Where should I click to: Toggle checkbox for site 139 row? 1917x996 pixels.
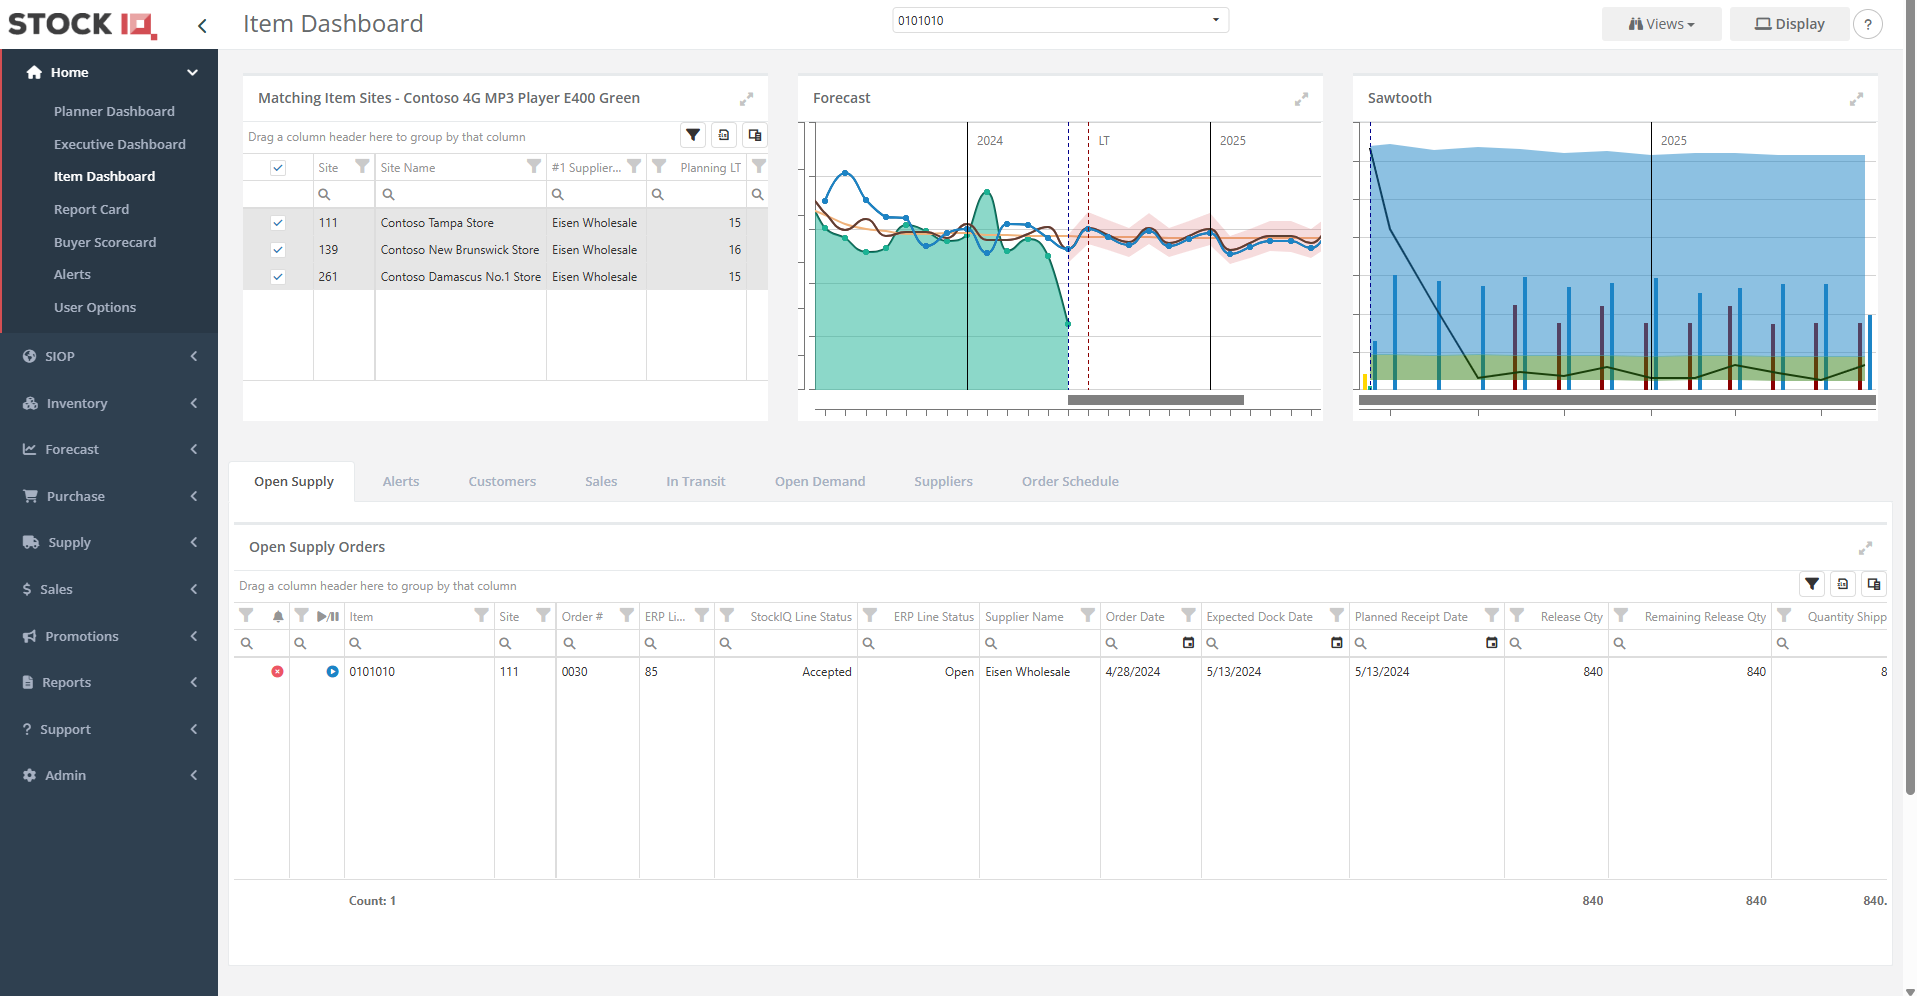point(278,250)
